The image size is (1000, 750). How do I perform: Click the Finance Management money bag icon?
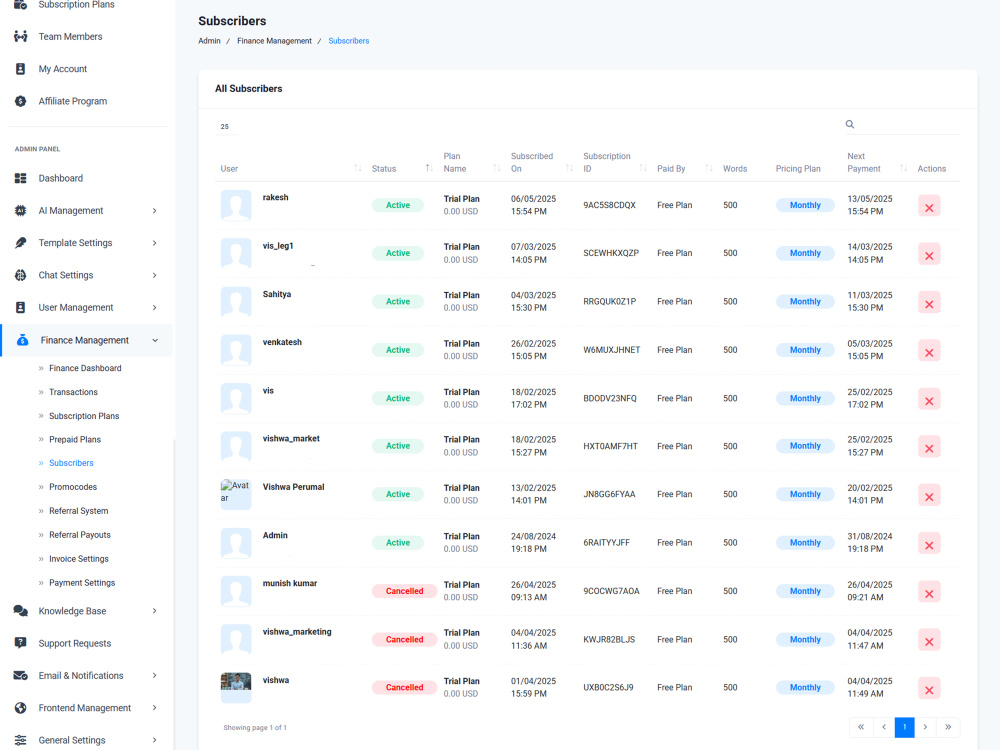(x=22, y=340)
